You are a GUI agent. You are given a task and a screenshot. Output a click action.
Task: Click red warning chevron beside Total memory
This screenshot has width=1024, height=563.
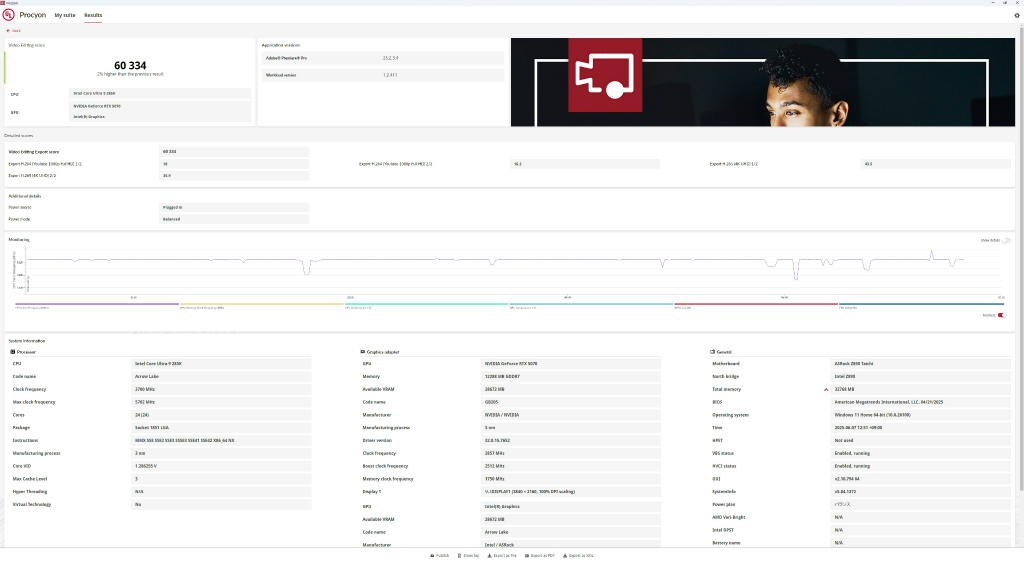[826, 390]
